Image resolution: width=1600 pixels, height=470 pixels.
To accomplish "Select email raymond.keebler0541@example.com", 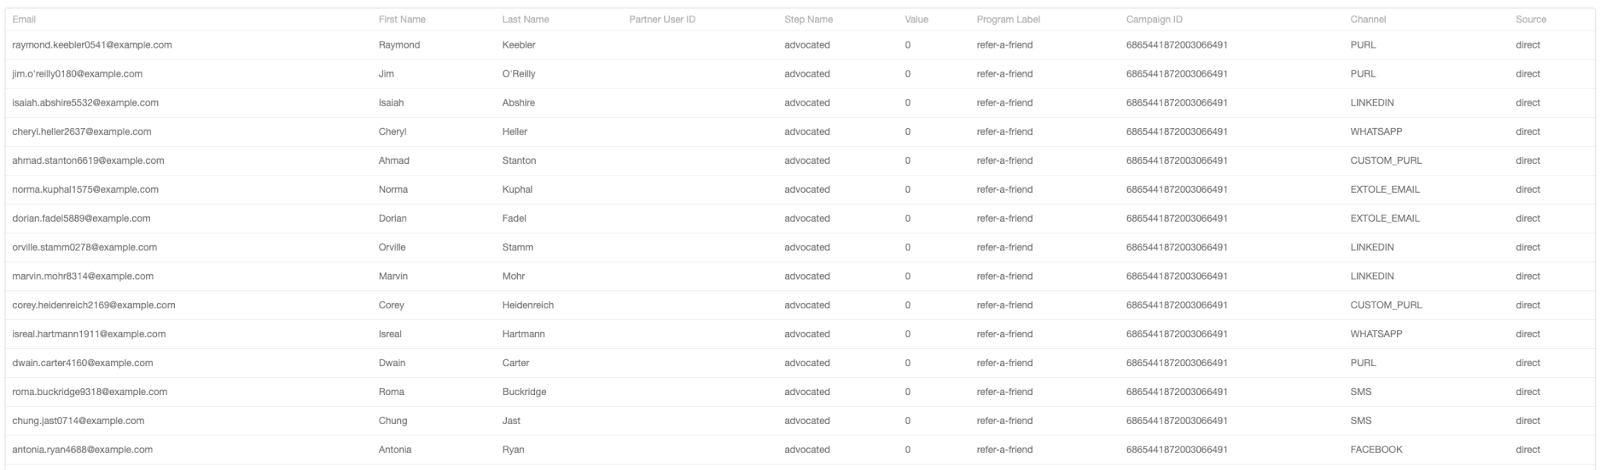I will 92,45.
